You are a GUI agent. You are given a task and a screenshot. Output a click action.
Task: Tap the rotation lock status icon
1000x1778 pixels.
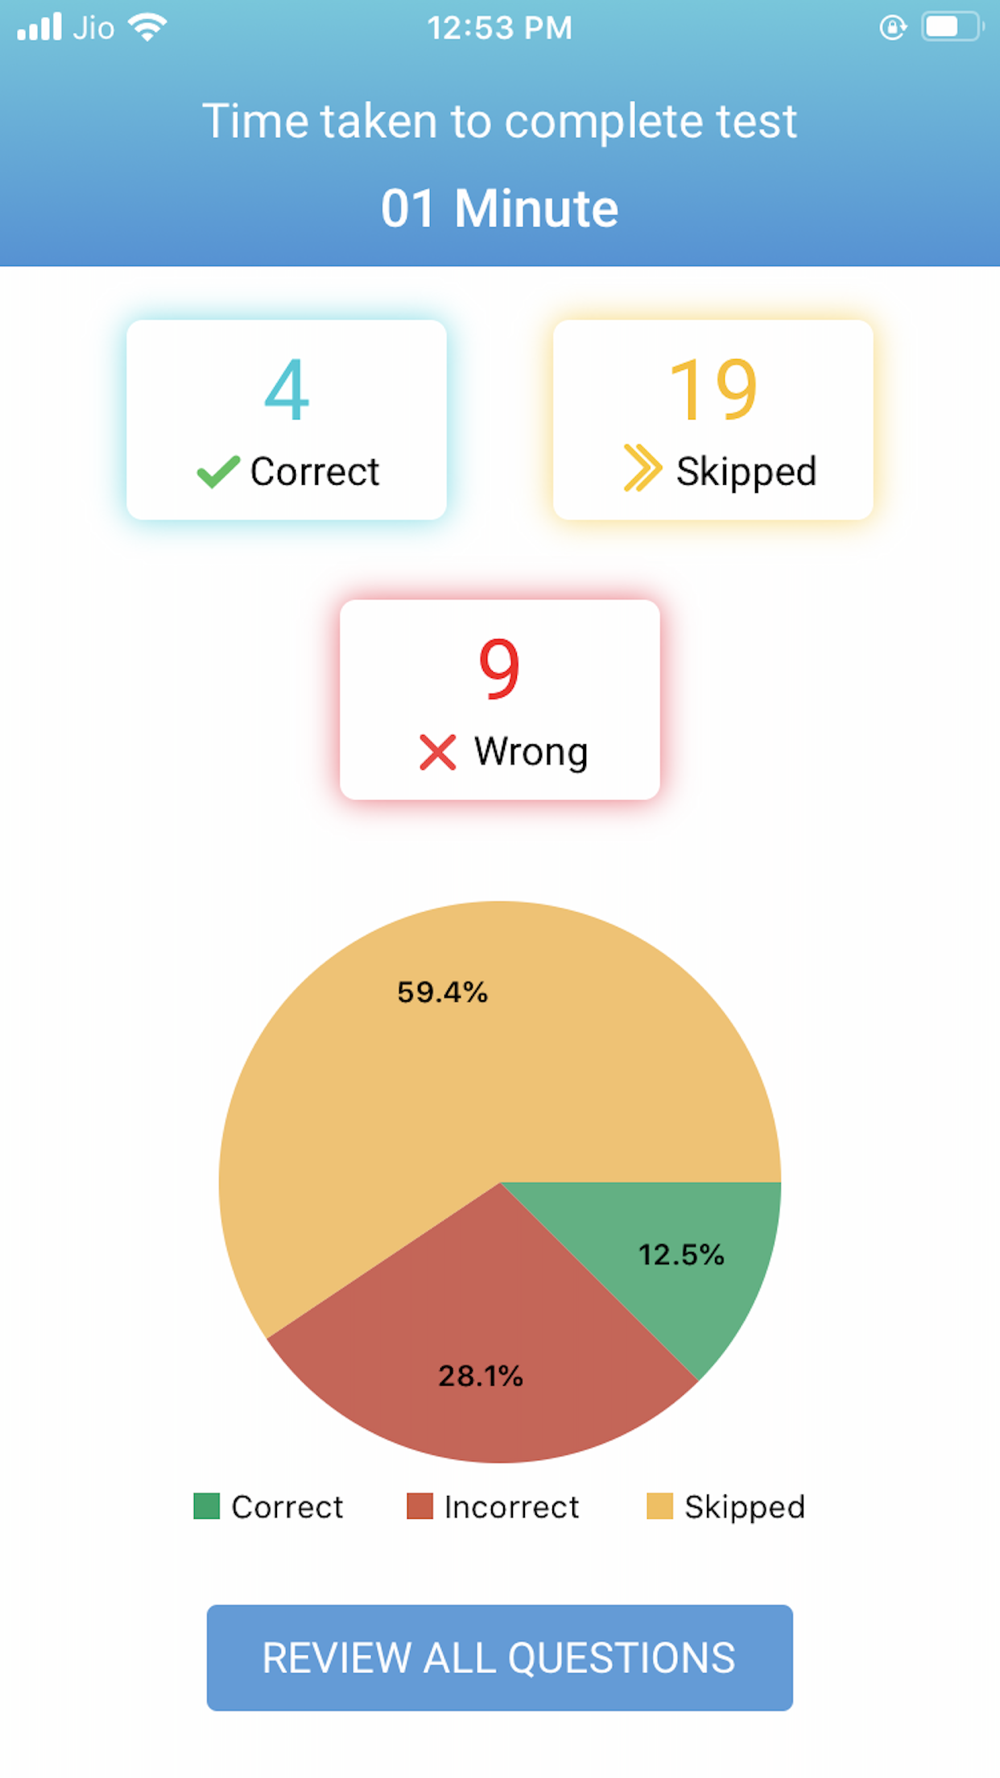click(893, 27)
